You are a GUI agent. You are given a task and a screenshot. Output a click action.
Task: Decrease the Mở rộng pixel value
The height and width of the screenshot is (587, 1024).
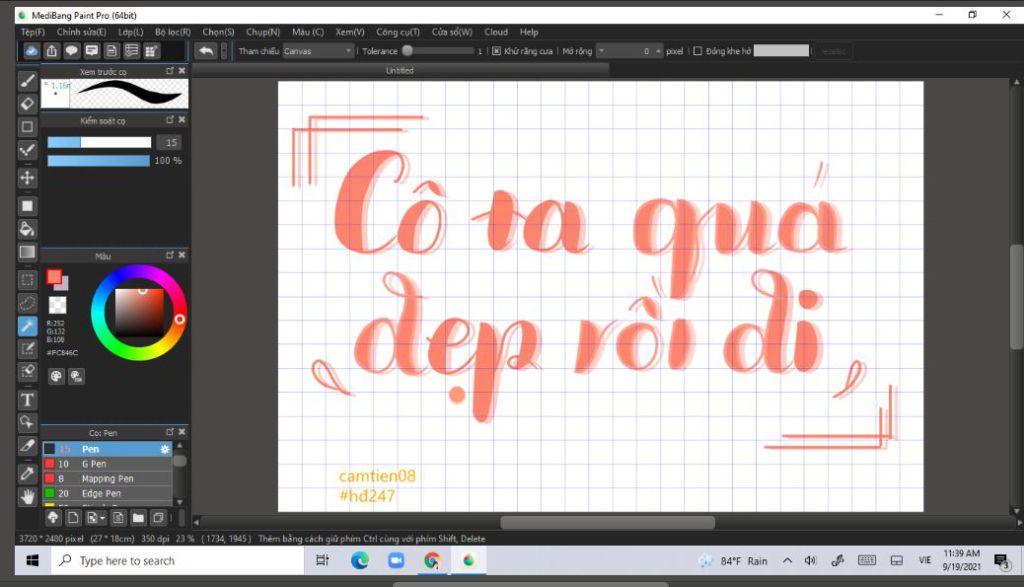pos(601,51)
